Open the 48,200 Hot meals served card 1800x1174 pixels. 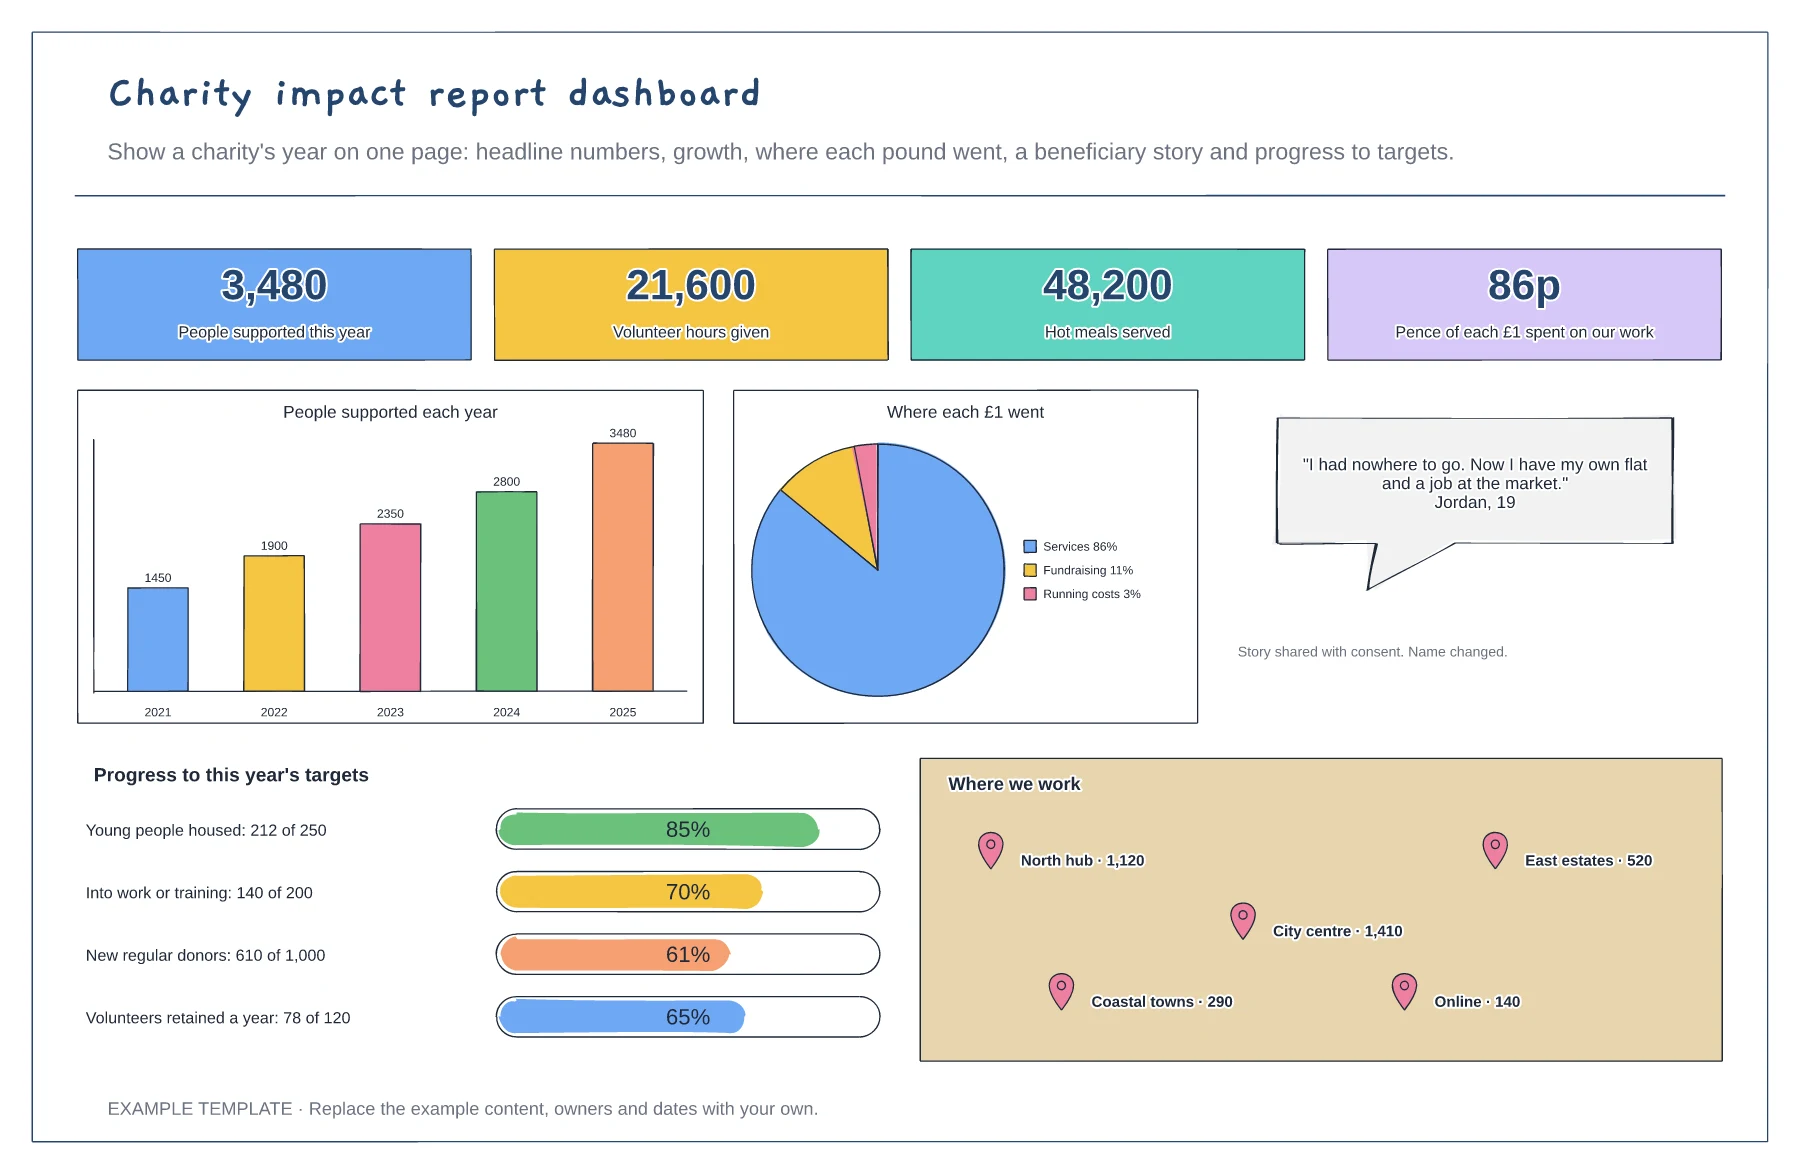click(x=1108, y=304)
